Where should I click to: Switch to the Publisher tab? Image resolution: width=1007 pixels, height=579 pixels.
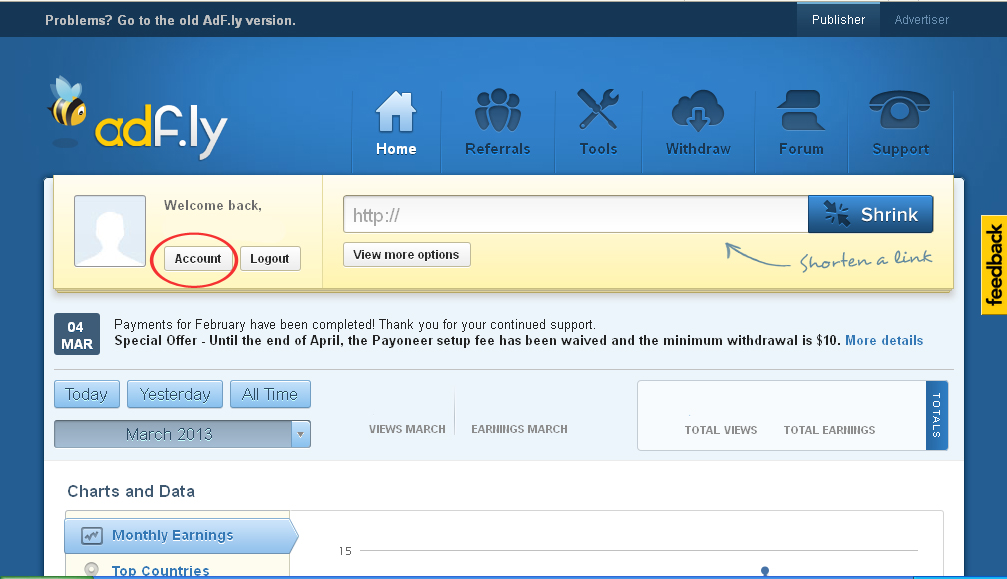[838, 20]
